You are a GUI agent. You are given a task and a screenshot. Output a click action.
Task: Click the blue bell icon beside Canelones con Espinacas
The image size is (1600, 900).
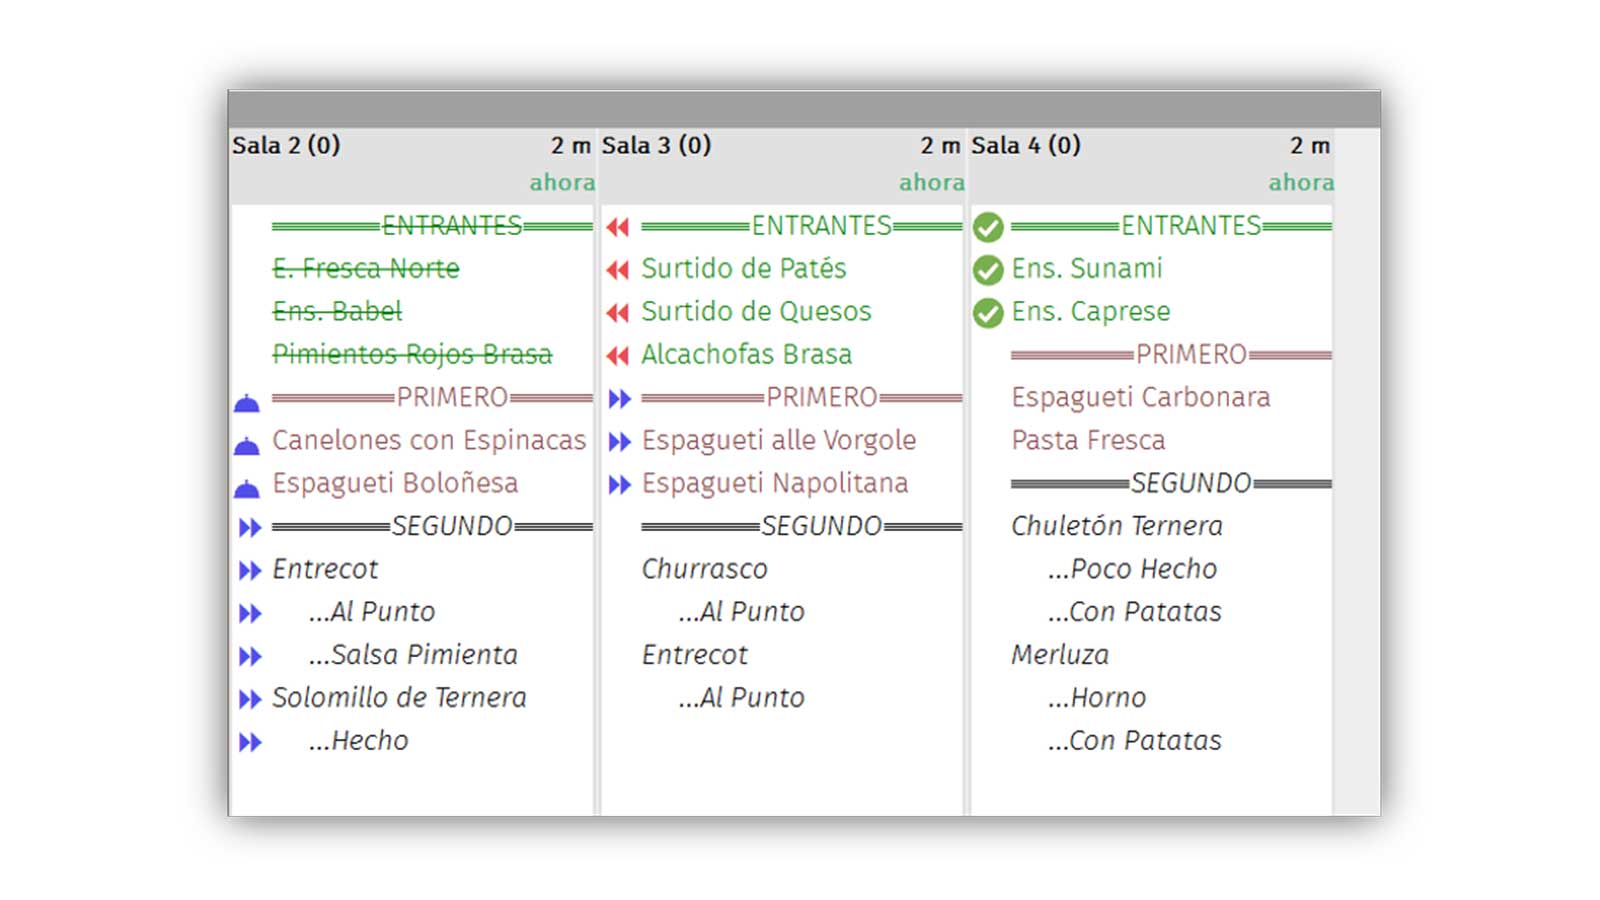pos(247,446)
